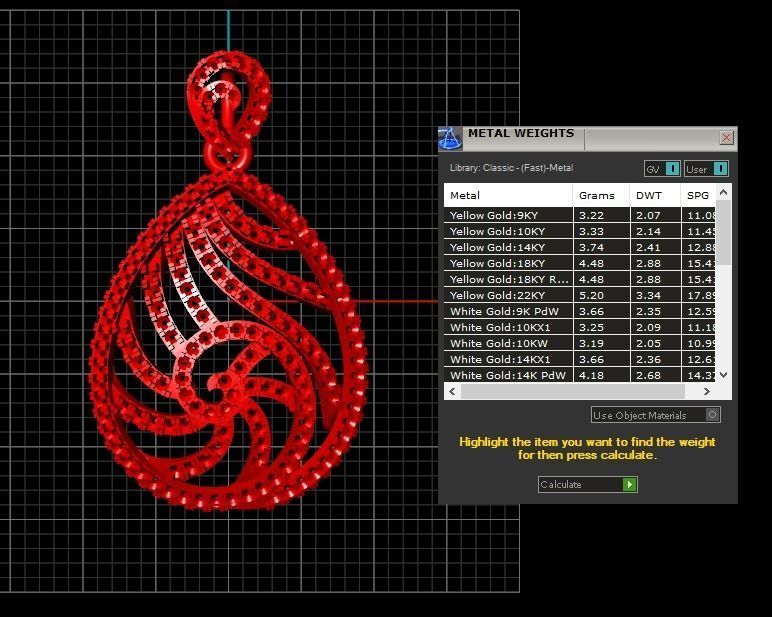
Task: Select the White Gold:14KX1 row
Action: (x=580, y=359)
